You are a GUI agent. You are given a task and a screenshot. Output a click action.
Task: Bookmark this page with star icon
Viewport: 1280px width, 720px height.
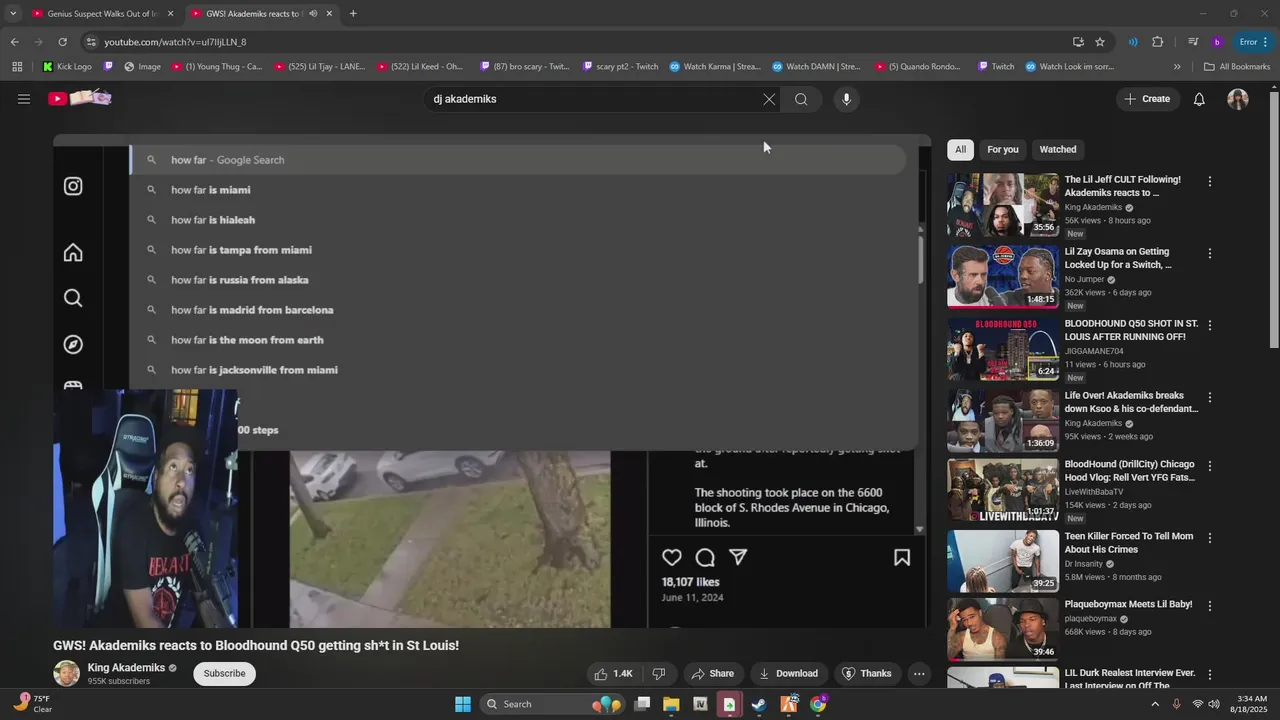[1100, 42]
